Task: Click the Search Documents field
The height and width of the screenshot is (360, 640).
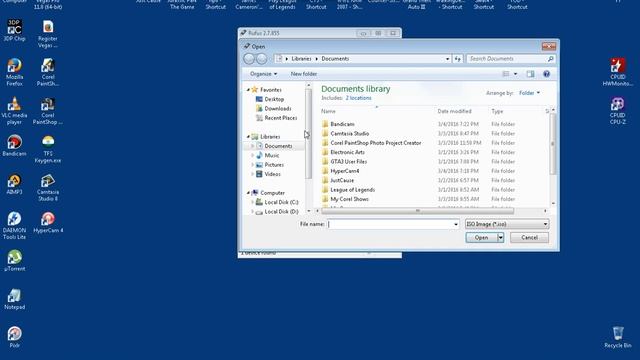Action: tap(507, 59)
